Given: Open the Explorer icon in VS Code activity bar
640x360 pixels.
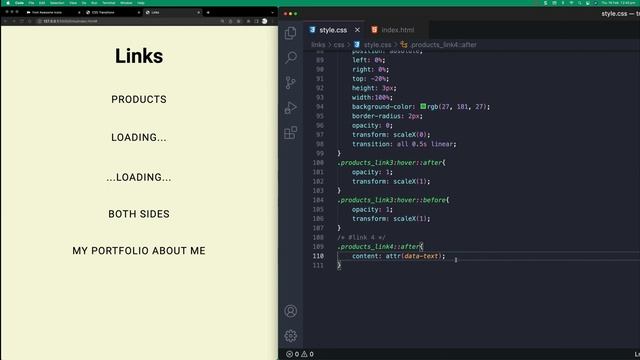Looking at the screenshot, I should 290,33.
